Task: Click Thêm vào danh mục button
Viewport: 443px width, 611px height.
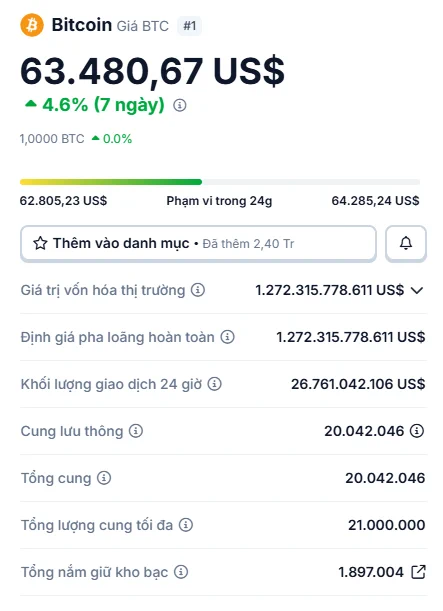Action: coord(198,243)
